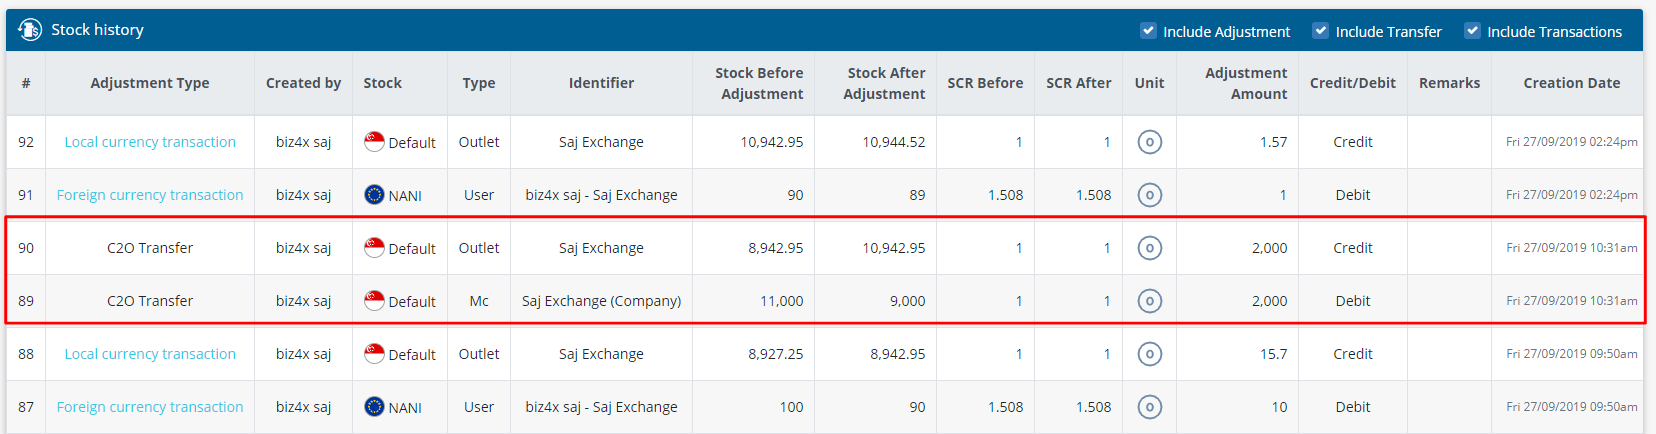Click the Mc type cell in row 89

tap(479, 301)
